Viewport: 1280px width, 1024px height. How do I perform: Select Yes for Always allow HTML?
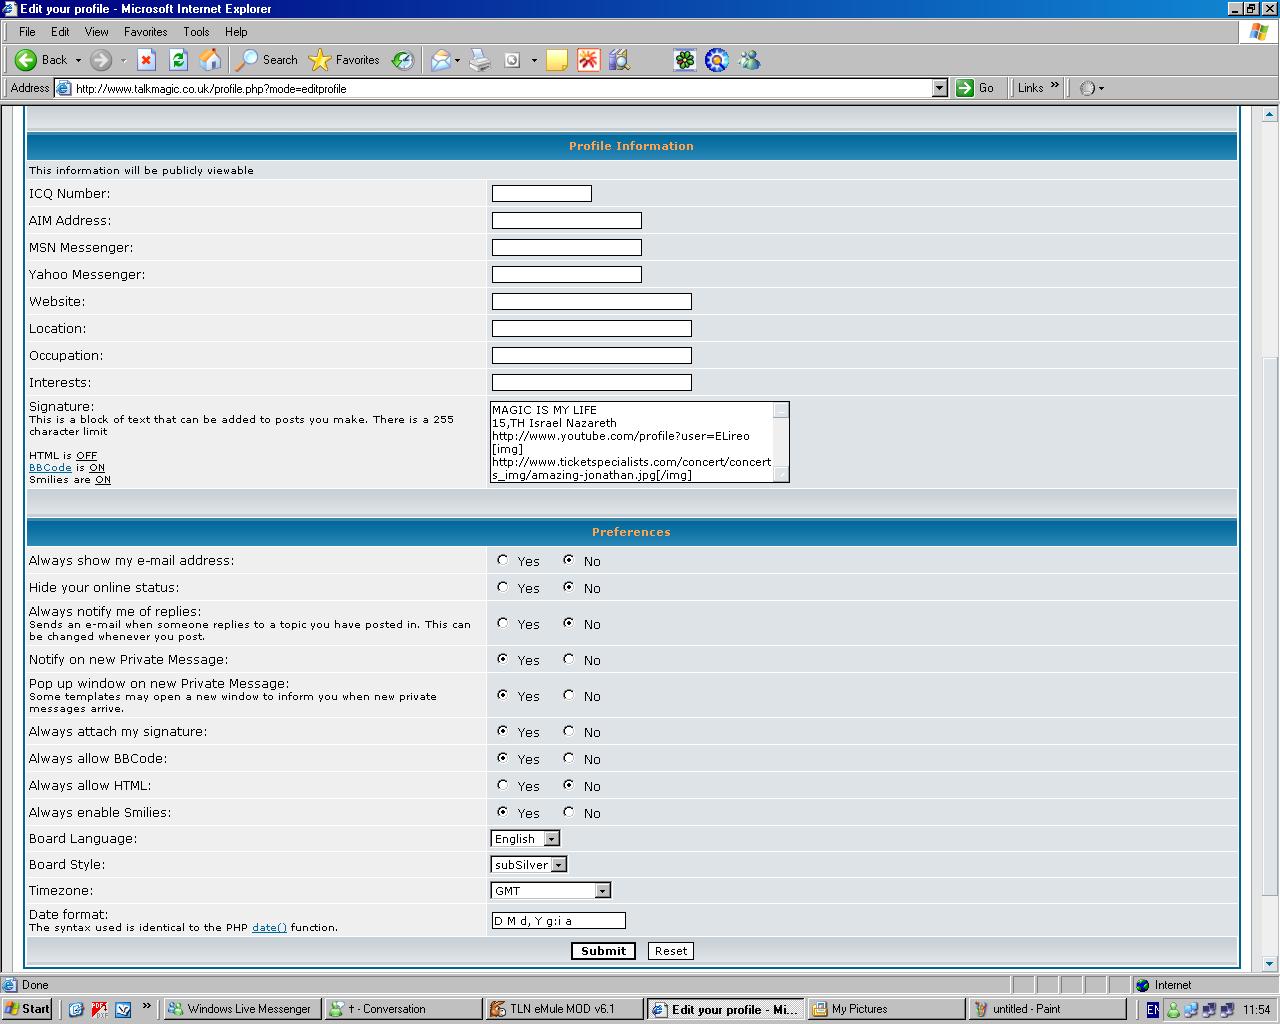click(503, 785)
